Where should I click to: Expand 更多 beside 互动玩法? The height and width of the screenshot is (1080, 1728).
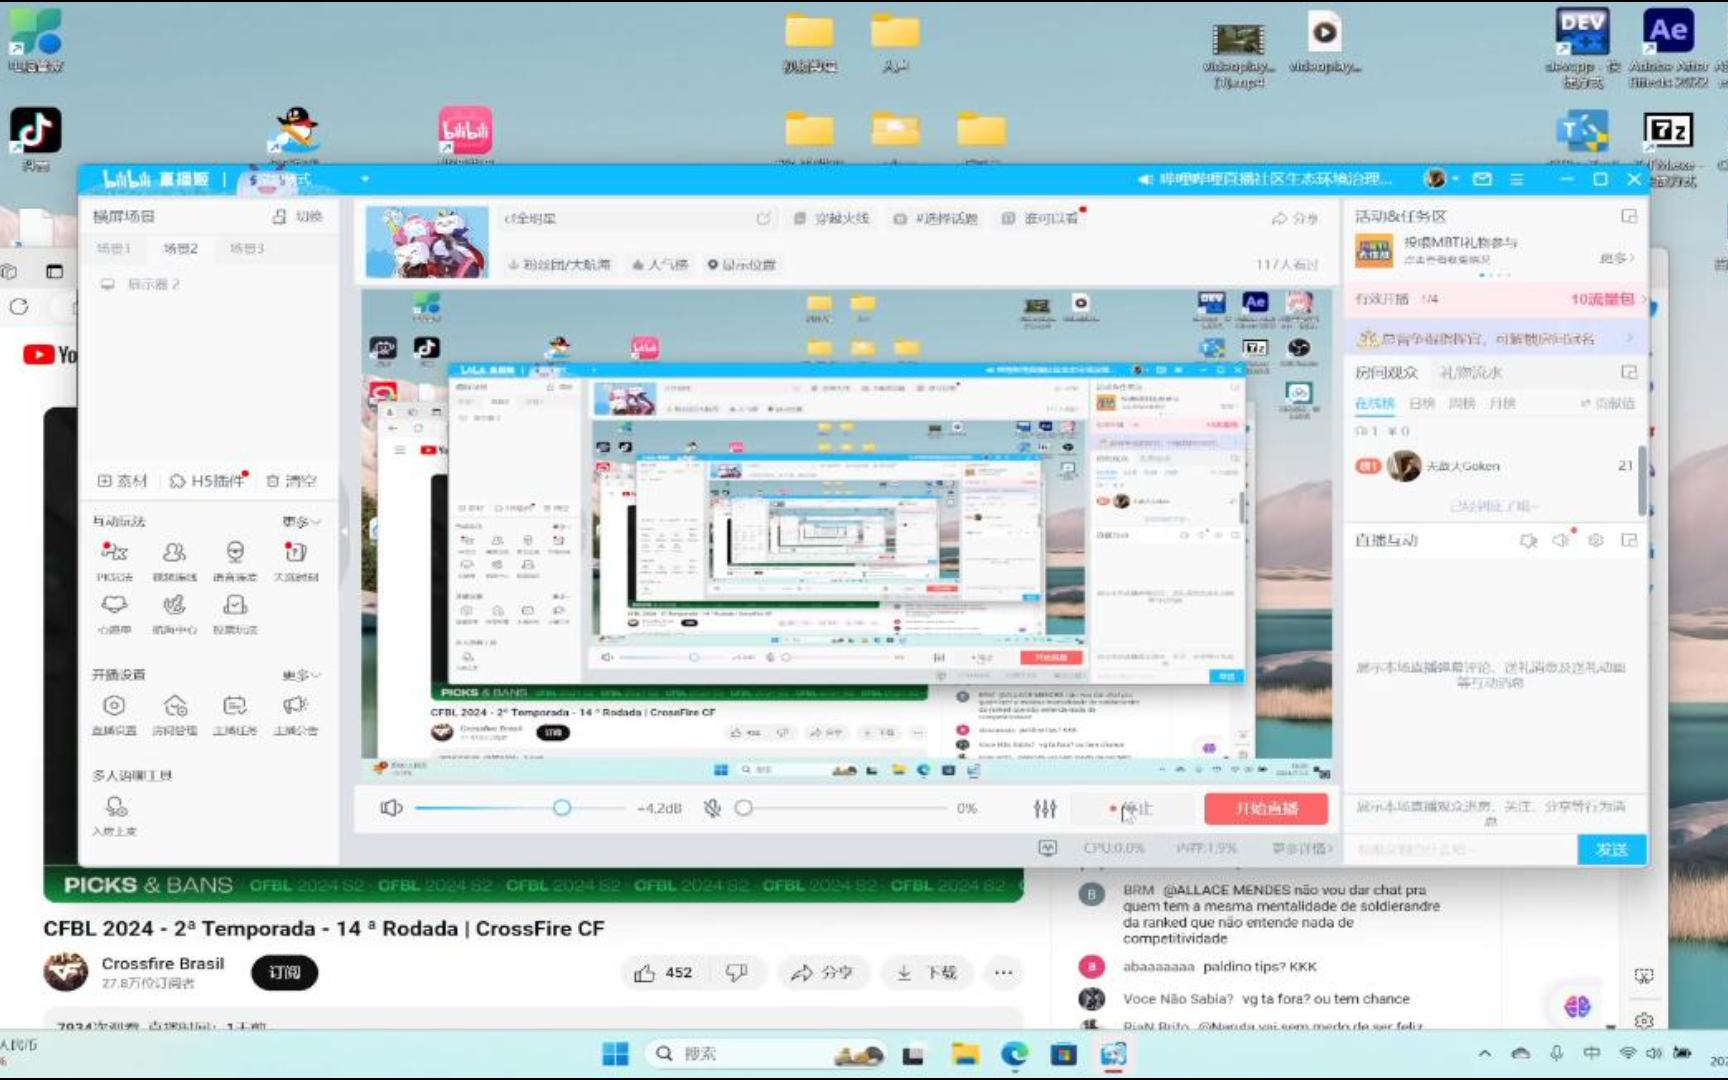pos(301,522)
